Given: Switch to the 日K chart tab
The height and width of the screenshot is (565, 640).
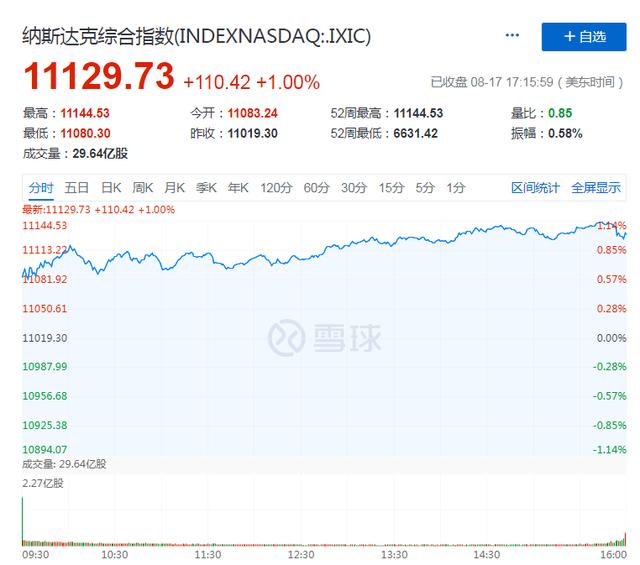Looking at the screenshot, I should click(x=111, y=188).
